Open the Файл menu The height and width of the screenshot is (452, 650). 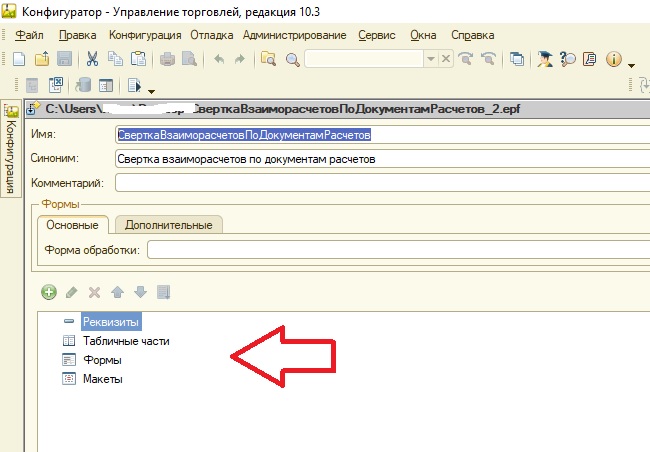(29, 35)
